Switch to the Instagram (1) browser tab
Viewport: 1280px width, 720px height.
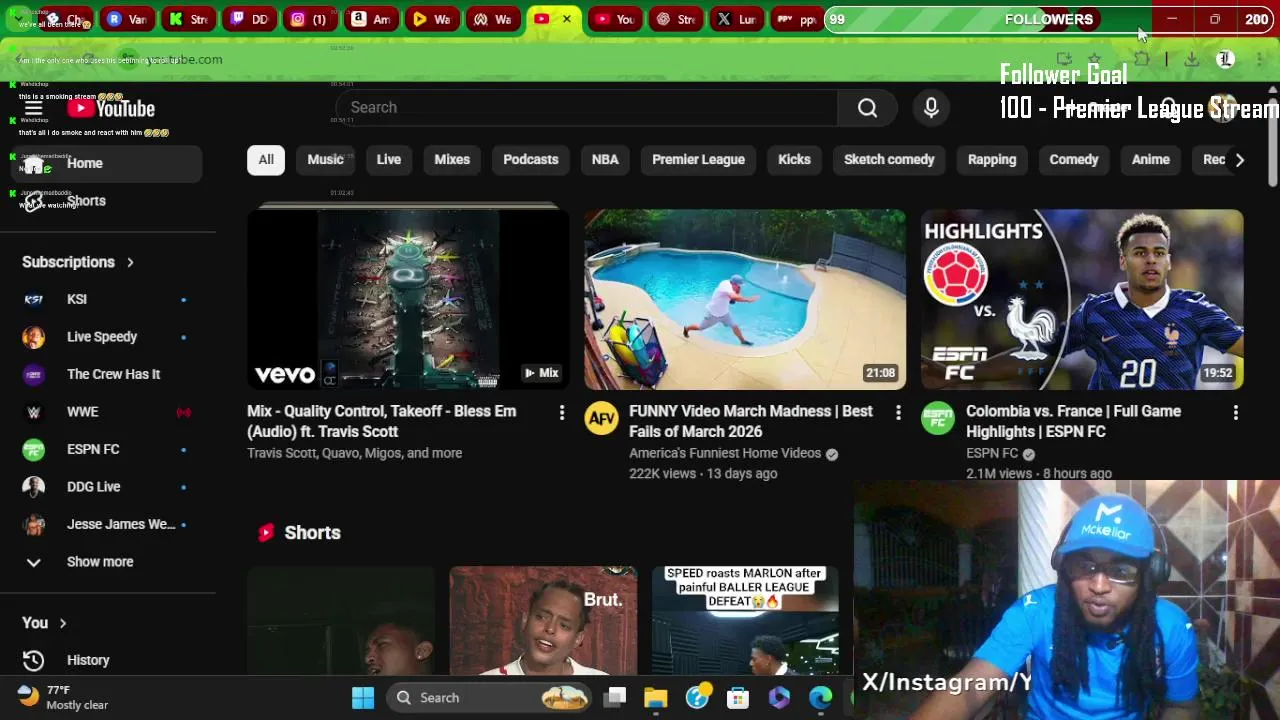(x=310, y=19)
